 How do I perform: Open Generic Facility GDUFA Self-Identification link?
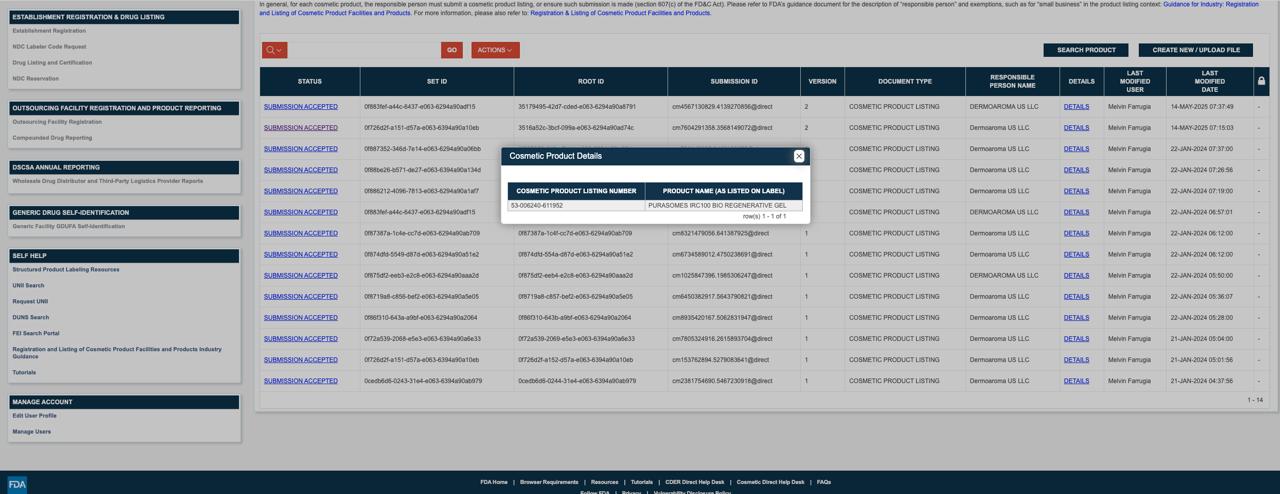(x=69, y=226)
